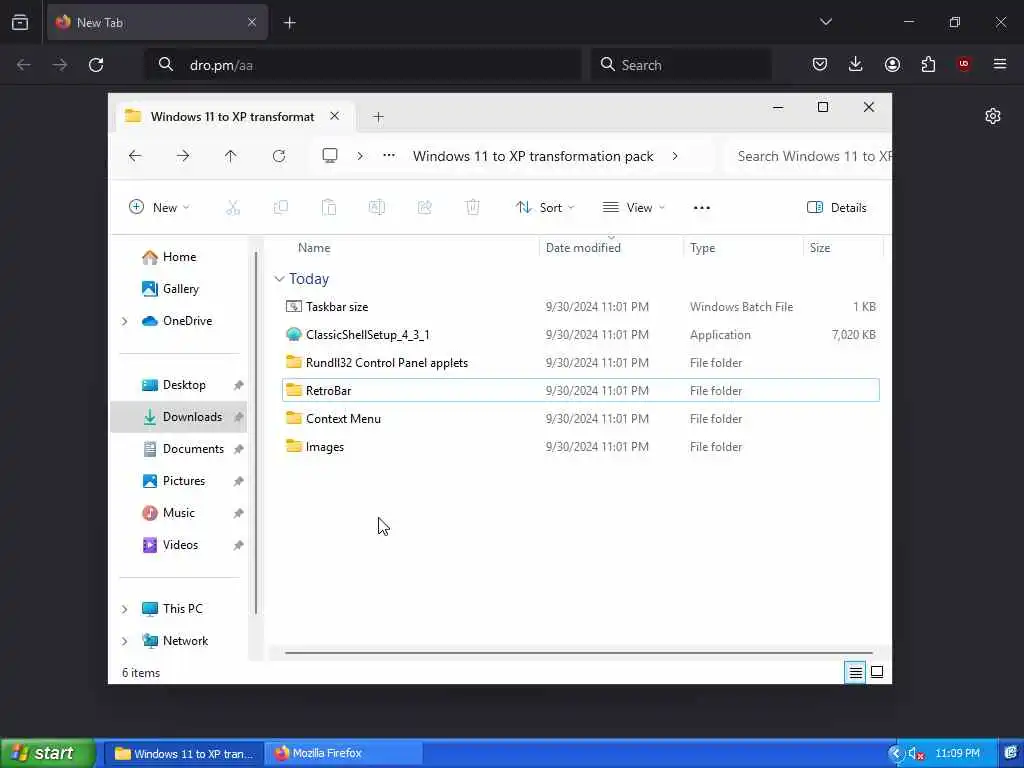Expand OneDrive in the navigation pane
Image resolution: width=1024 pixels, height=768 pixels.
pyautogui.click(x=125, y=321)
